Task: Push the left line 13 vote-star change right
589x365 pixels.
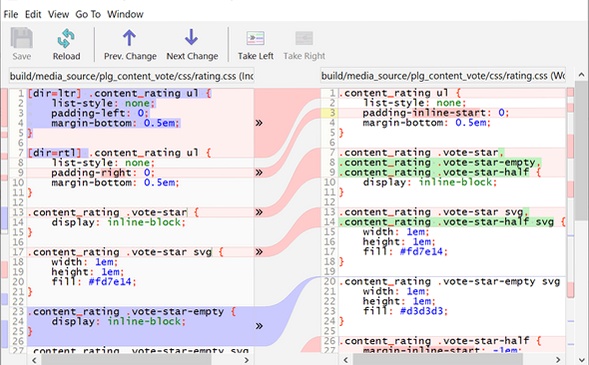Action: click(259, 212)
